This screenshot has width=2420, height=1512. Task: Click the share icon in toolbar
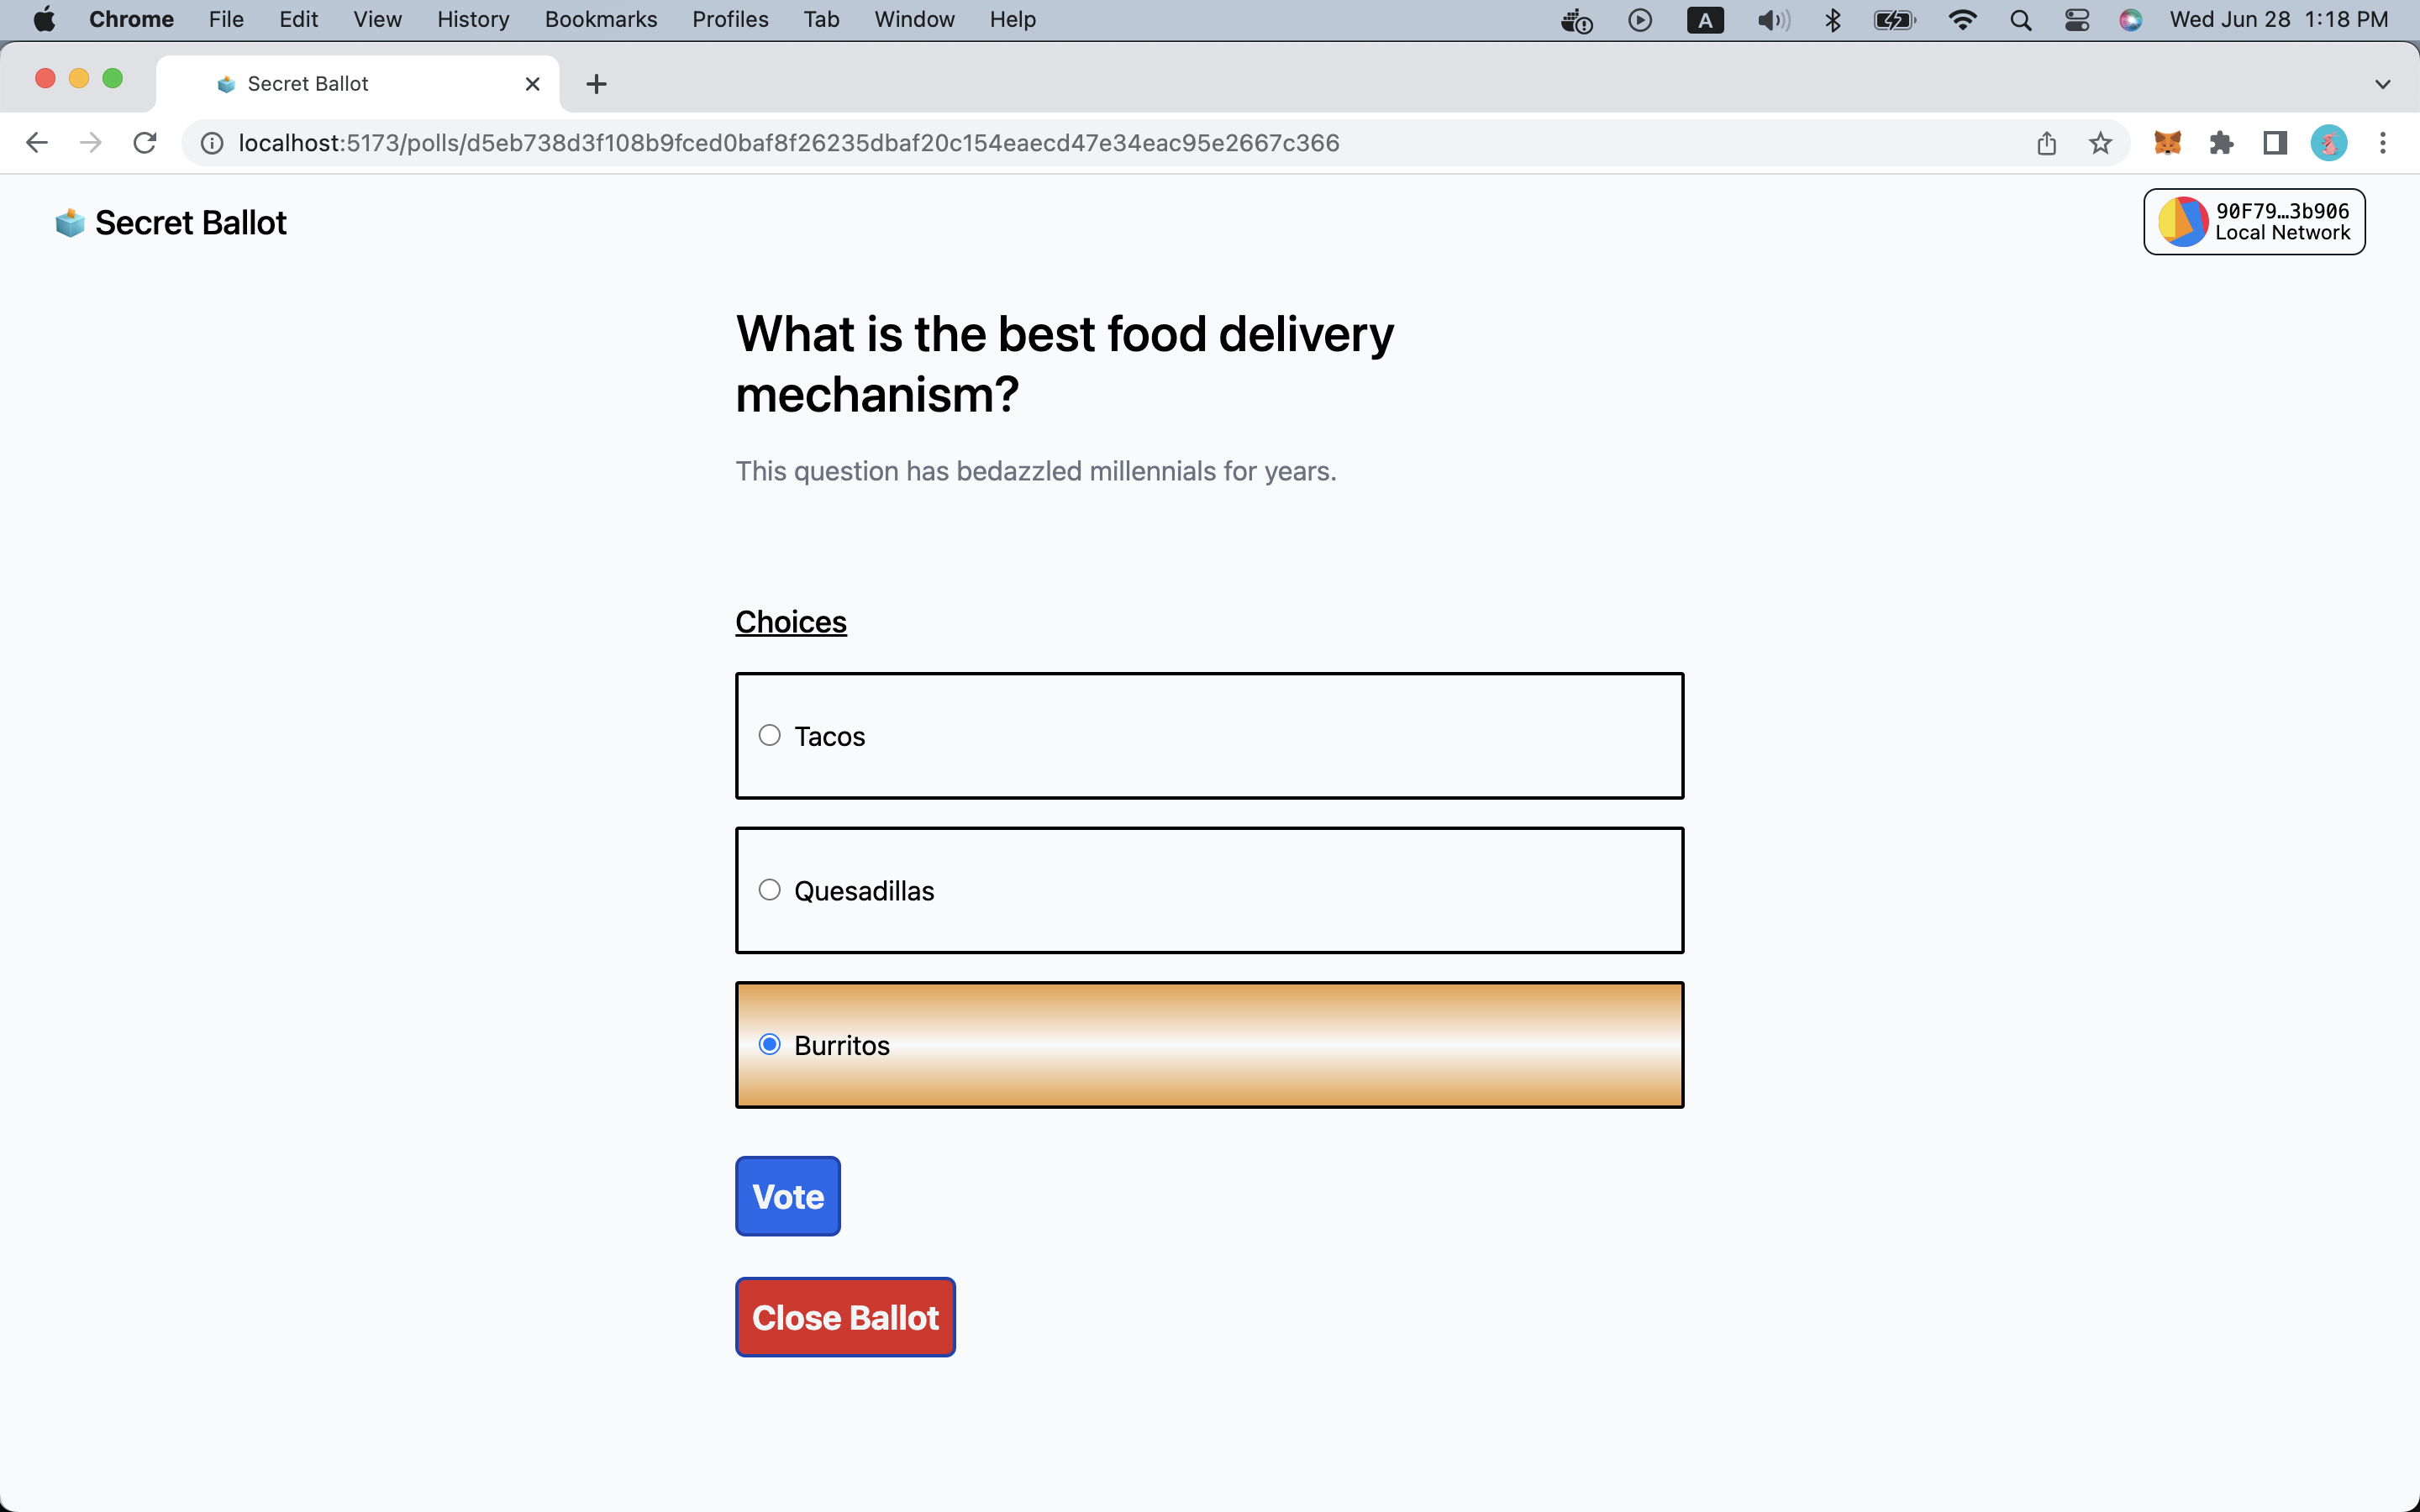click(x=2047, y=143)
